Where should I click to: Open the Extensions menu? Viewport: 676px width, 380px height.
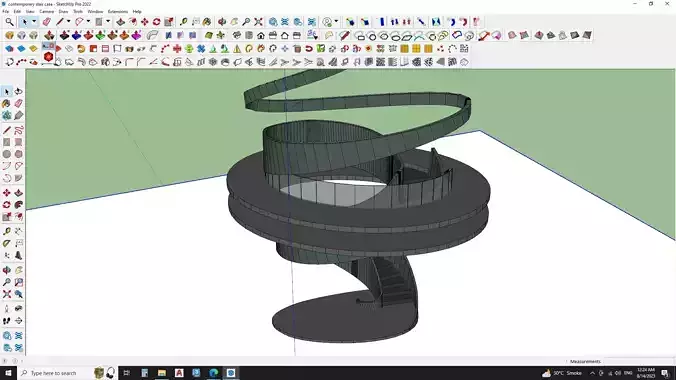click(x=118, y=12)
